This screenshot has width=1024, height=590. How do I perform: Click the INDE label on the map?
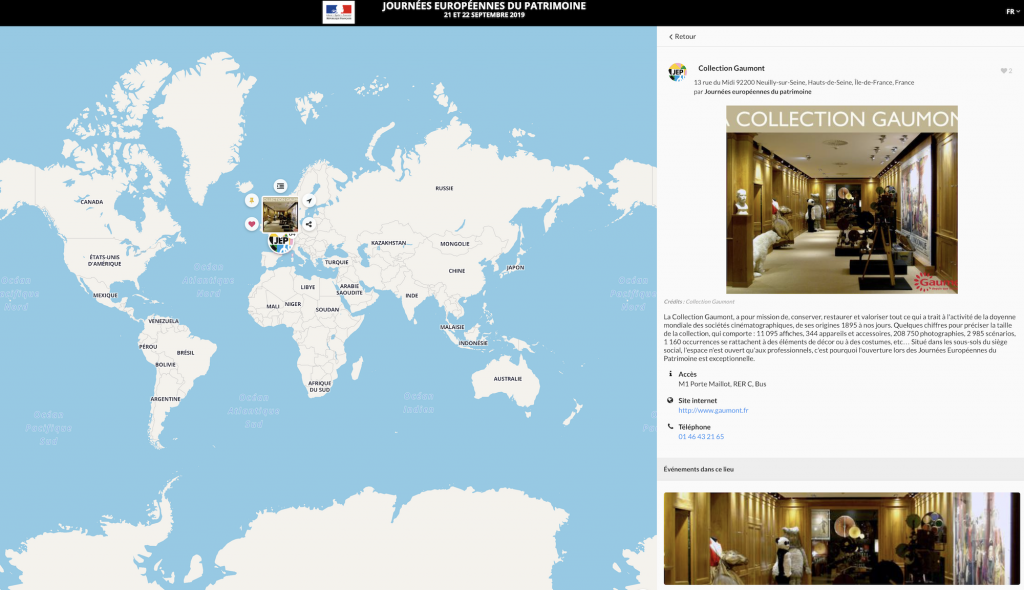pos(411,295)
